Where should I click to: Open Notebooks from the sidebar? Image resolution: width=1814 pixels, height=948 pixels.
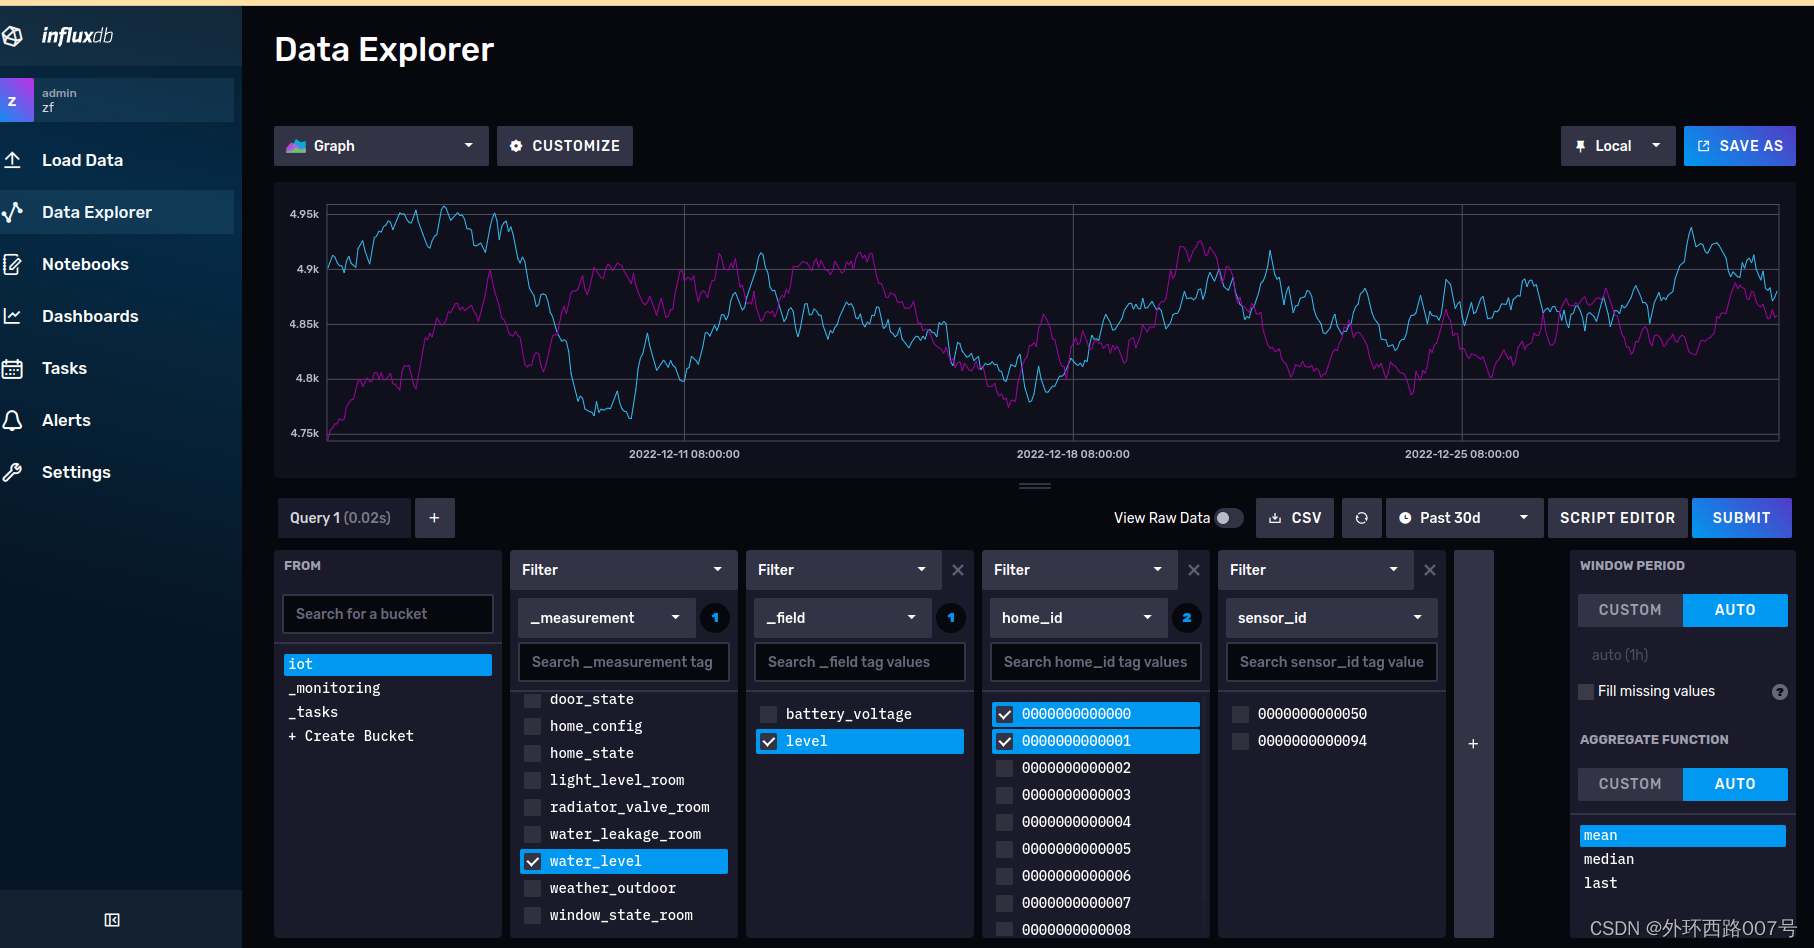[x=85, y=264]
